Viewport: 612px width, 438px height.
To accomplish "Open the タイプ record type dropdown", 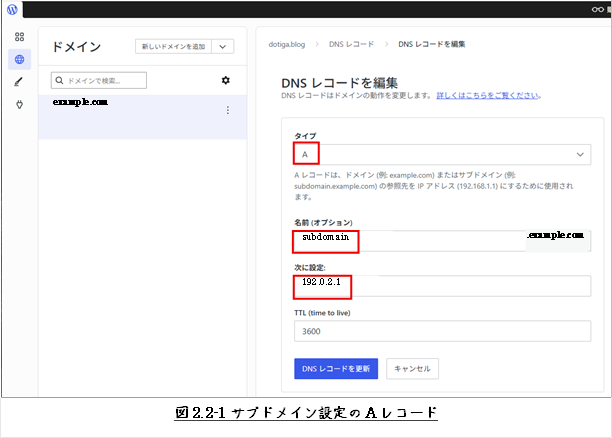I will tap(440, 154).
